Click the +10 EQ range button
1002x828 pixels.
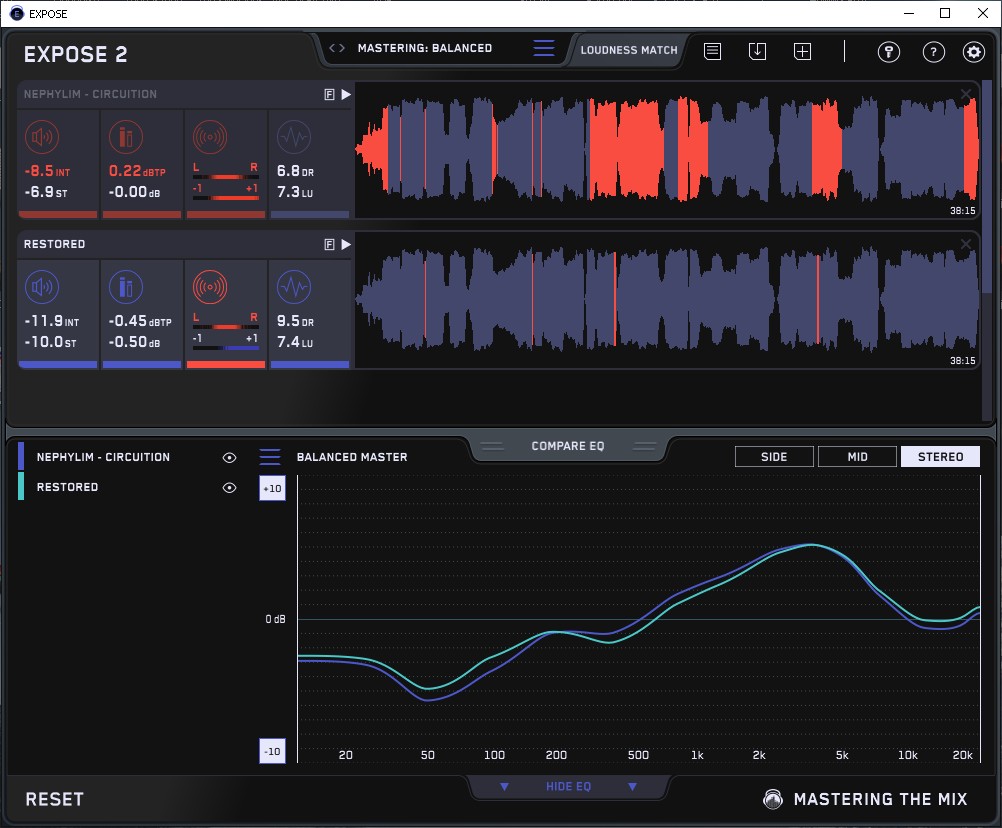(x=272, y=488)
